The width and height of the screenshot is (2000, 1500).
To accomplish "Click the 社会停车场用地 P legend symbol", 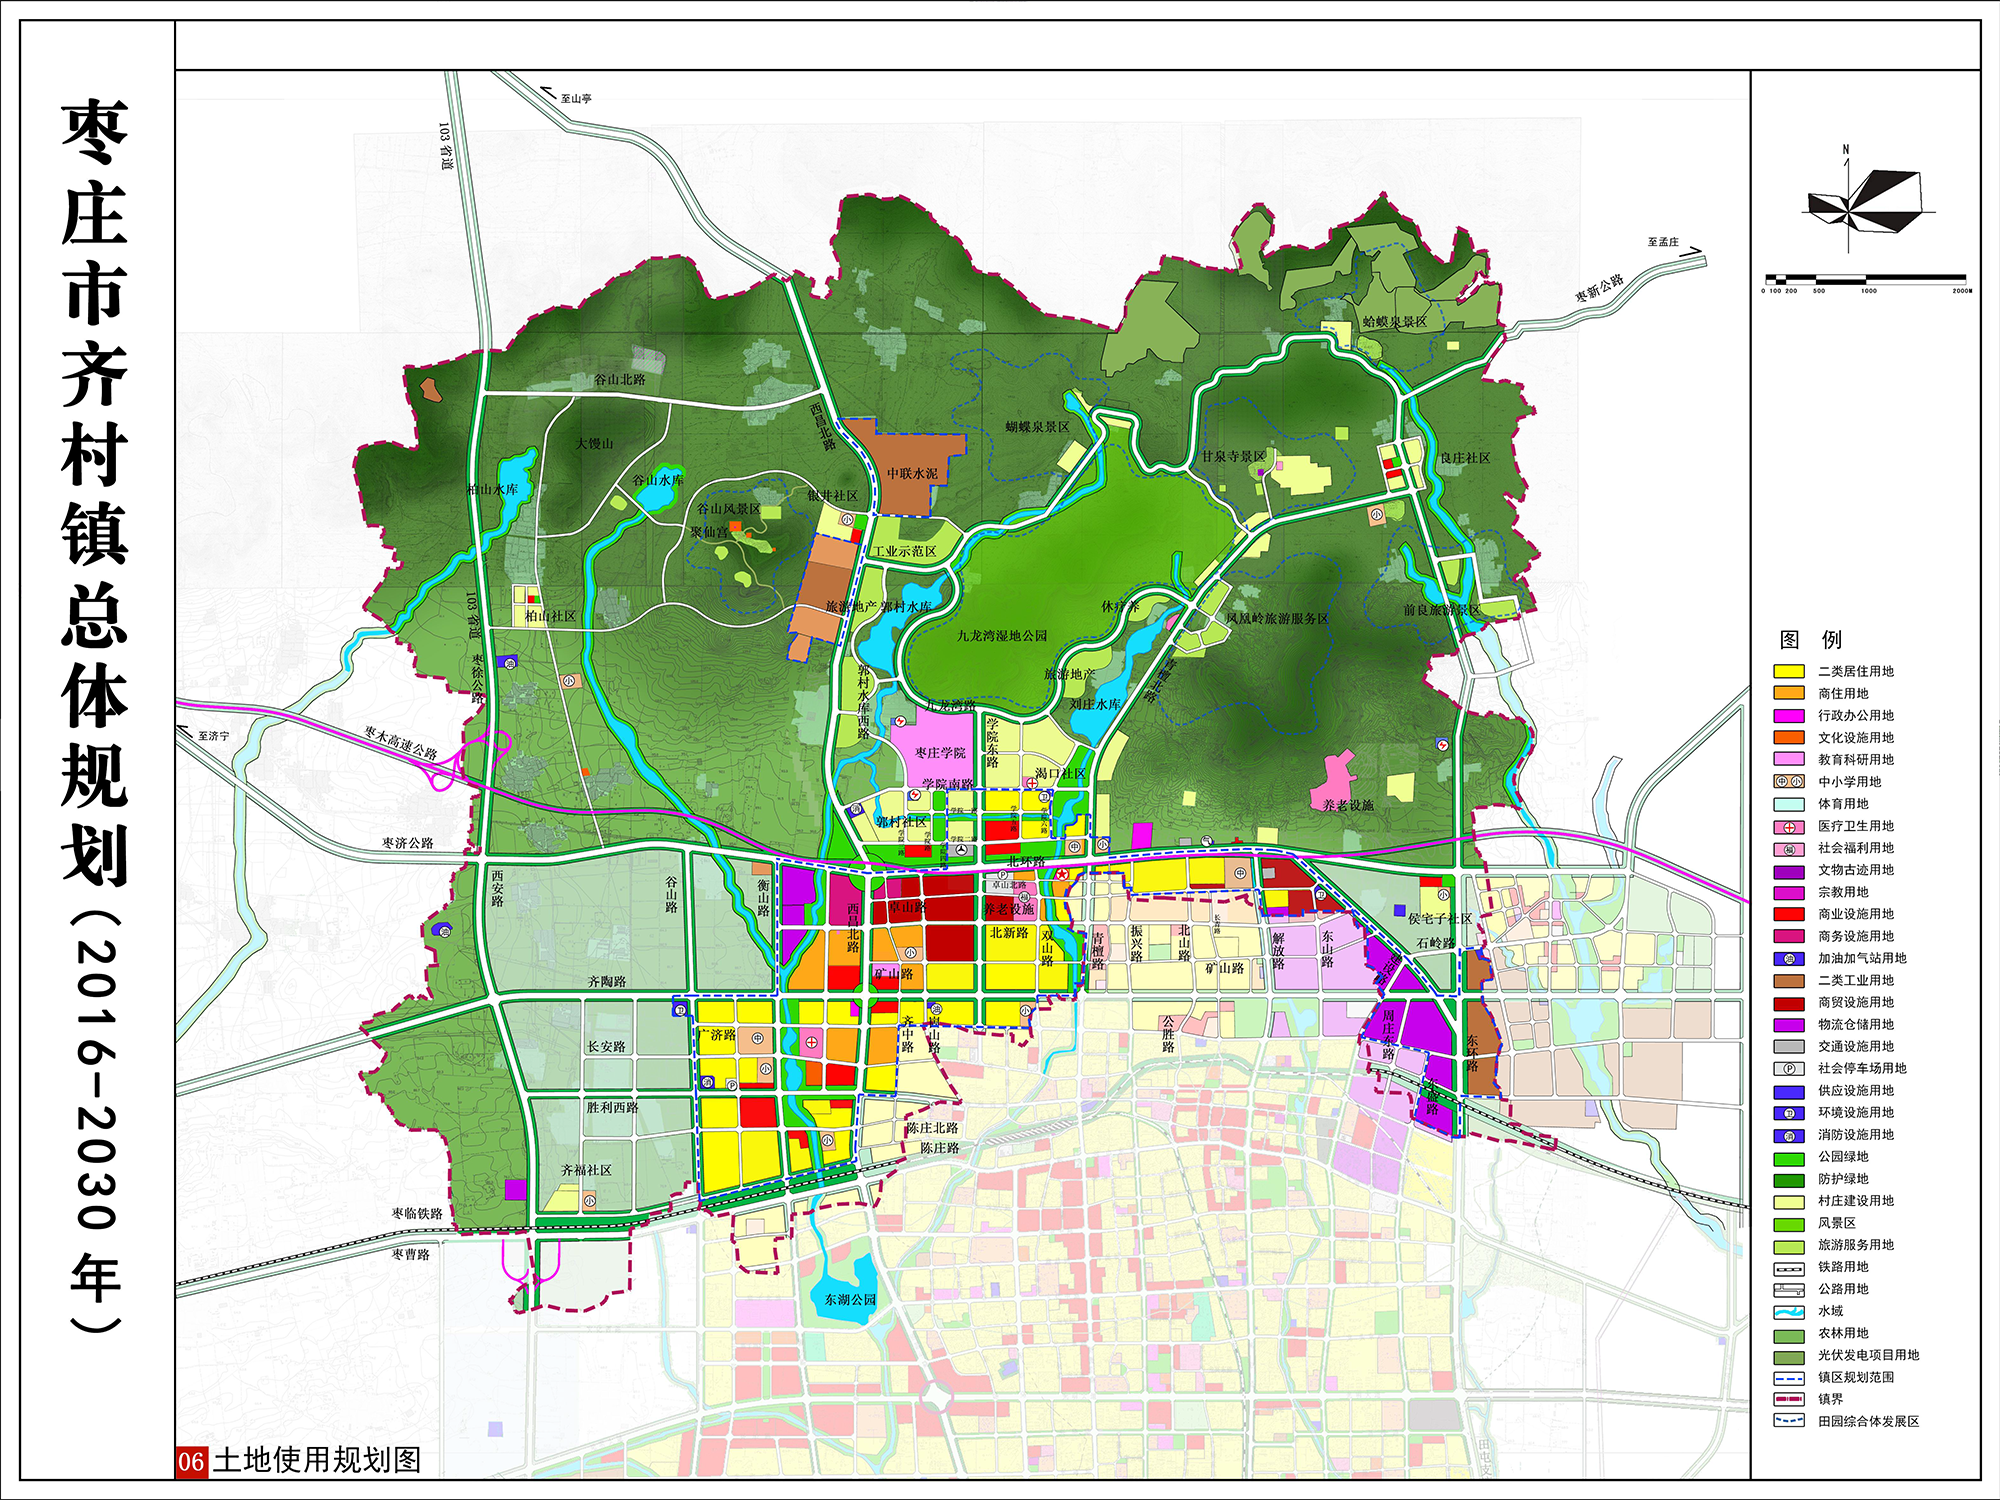I will (1789, 1068).
